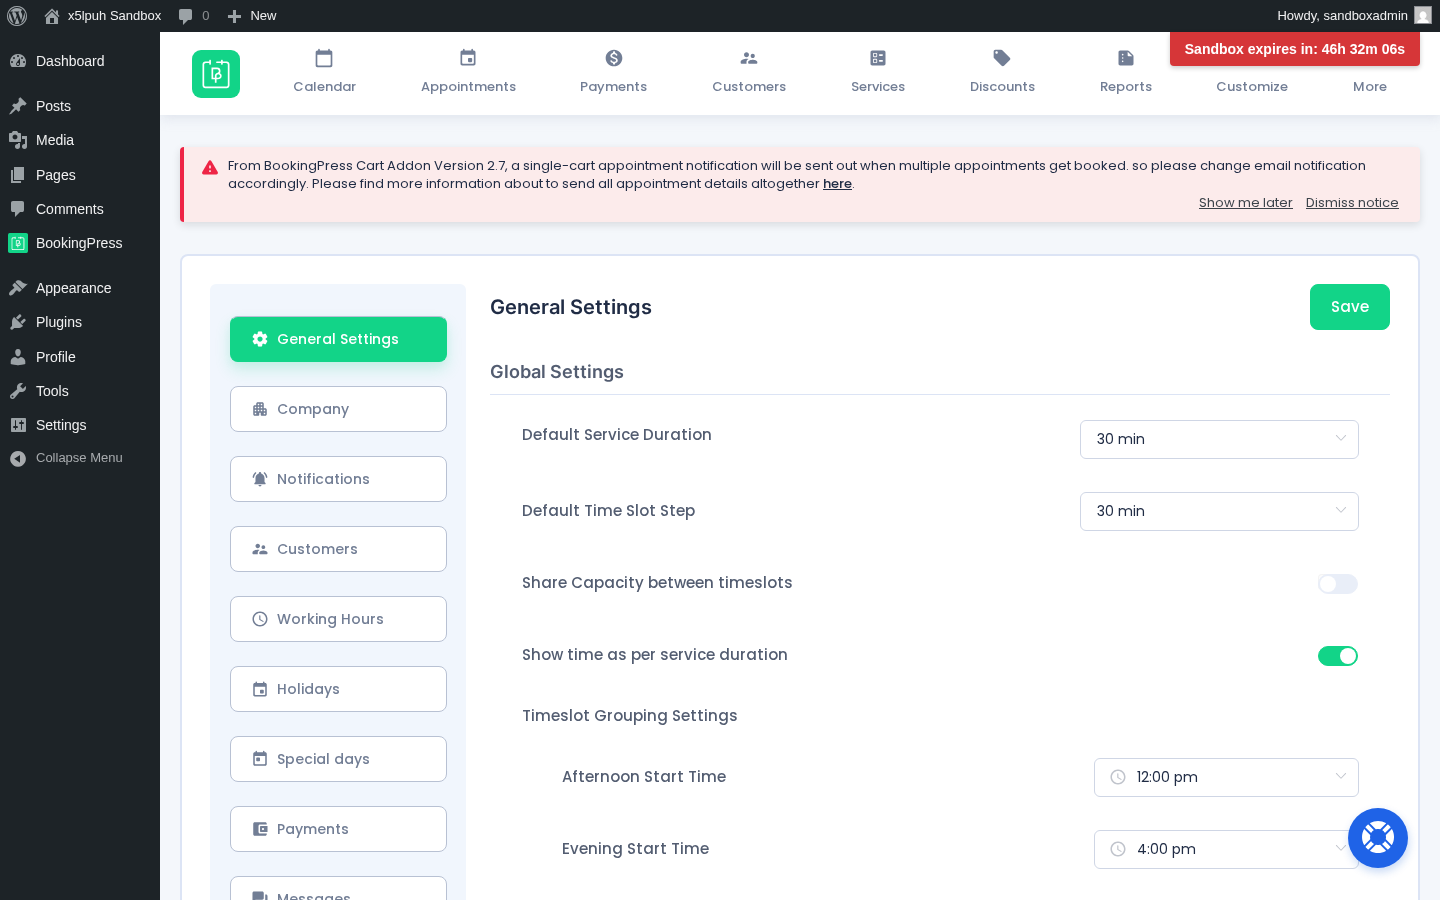Screen dimensions: 1440x900
Task: Open Afternoon Start Time dropdown arrow
Action: click(x=1341, y=777)
